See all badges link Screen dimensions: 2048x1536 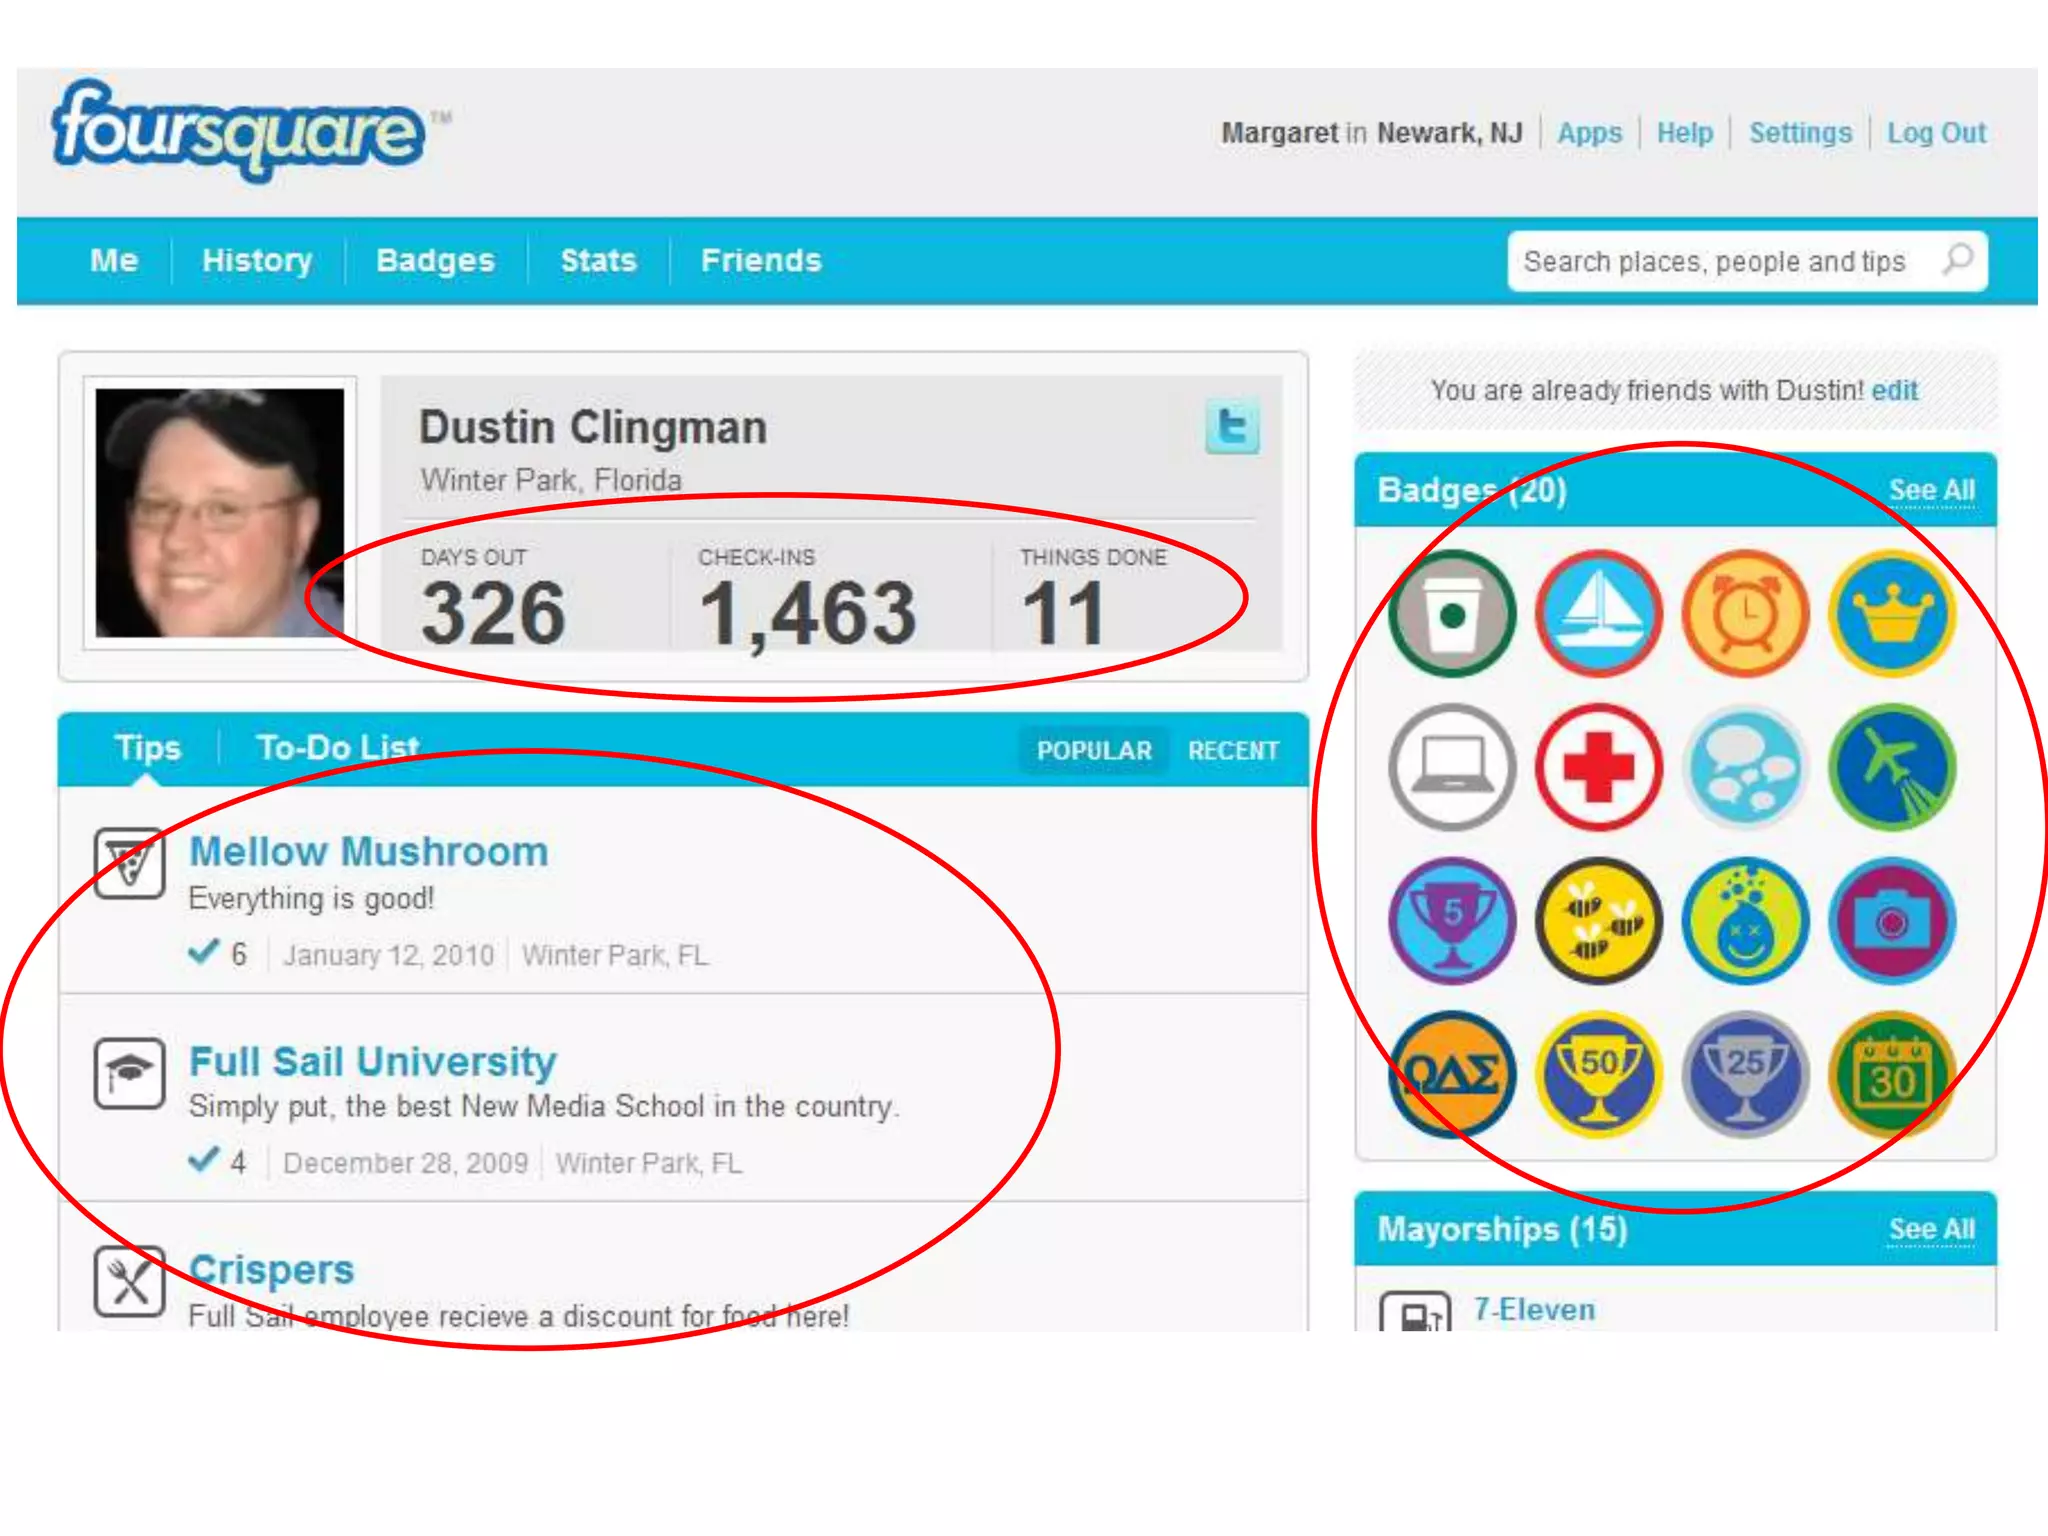coord(1931,490)
